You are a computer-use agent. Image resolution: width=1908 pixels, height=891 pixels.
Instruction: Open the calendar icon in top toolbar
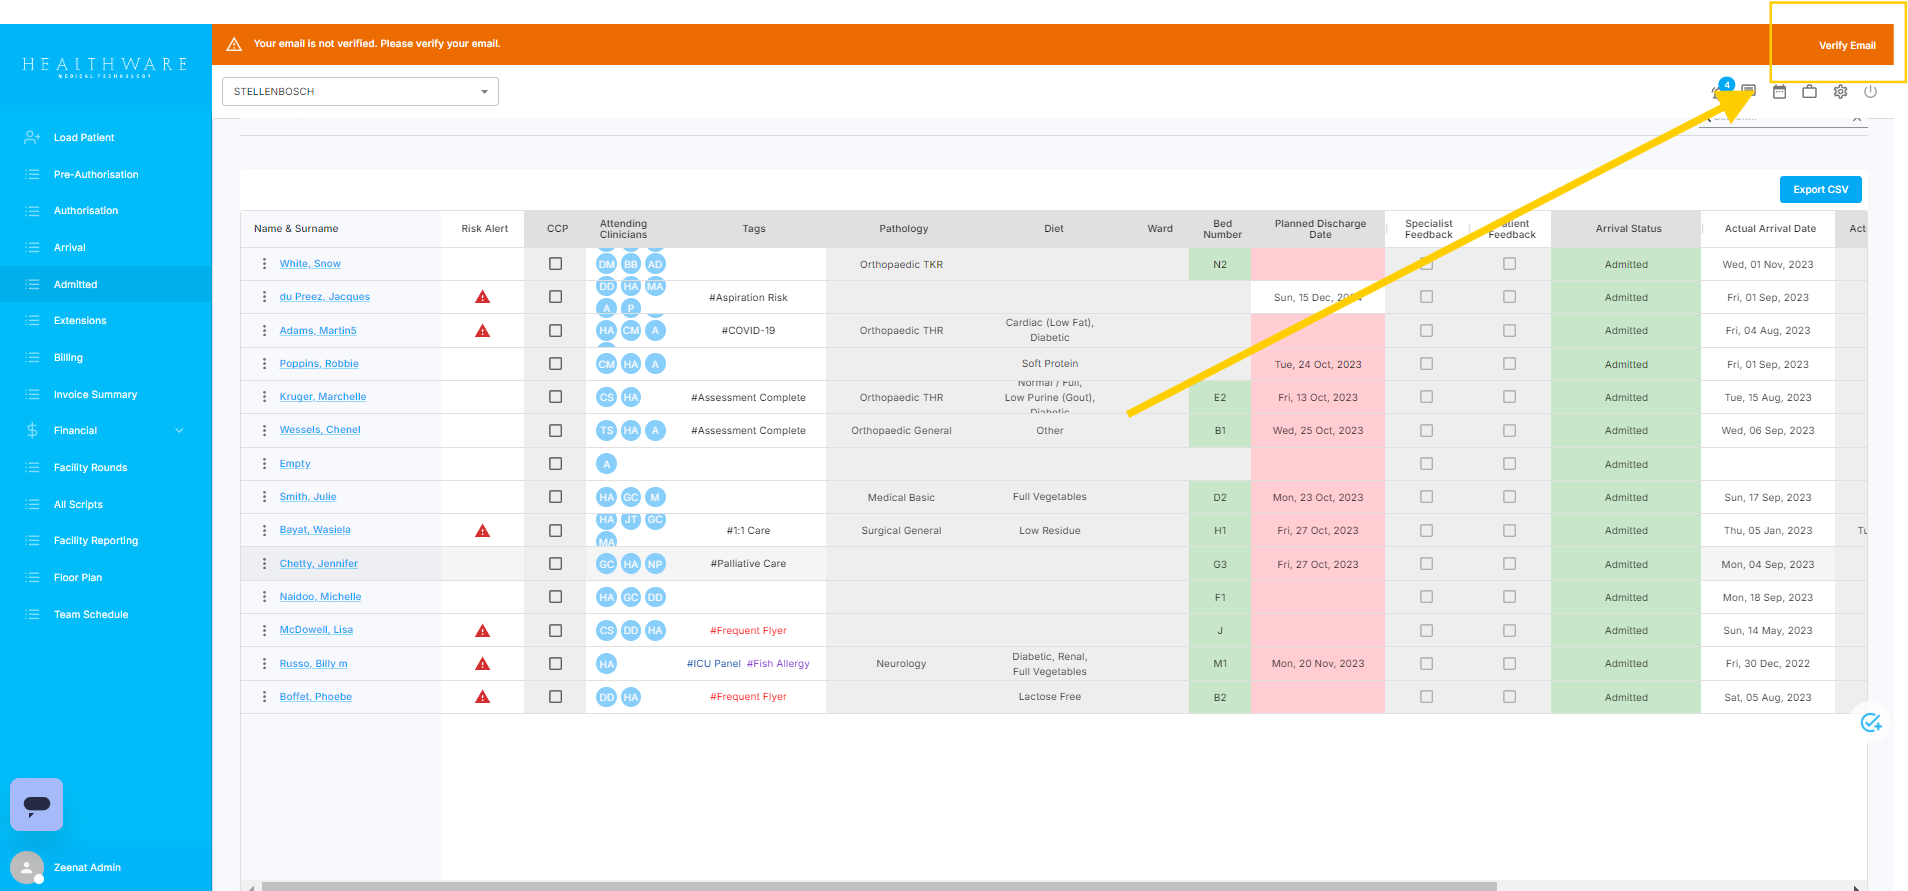[1779, 92]
